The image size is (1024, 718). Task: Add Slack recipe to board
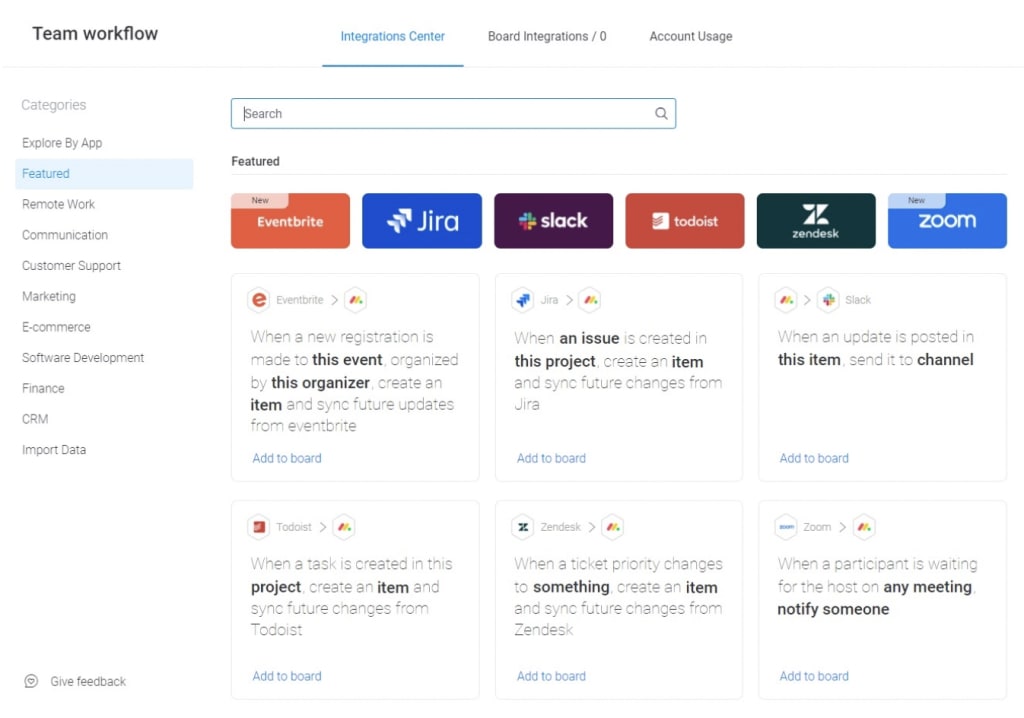click(814, 459)
